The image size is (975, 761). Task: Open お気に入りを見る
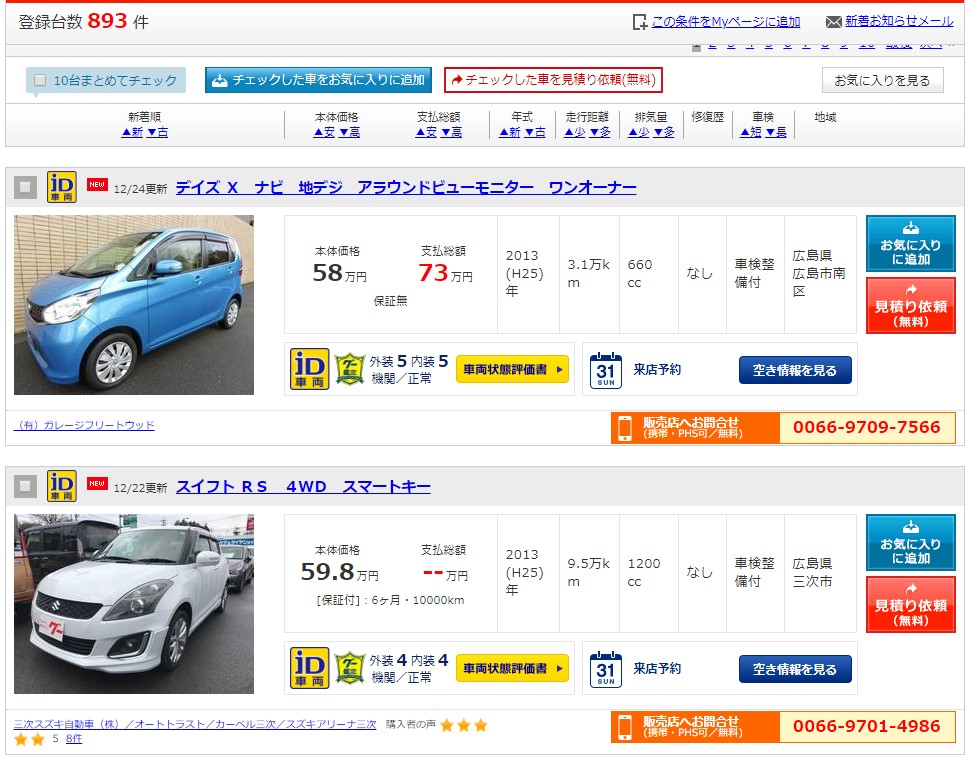point(882,80)
